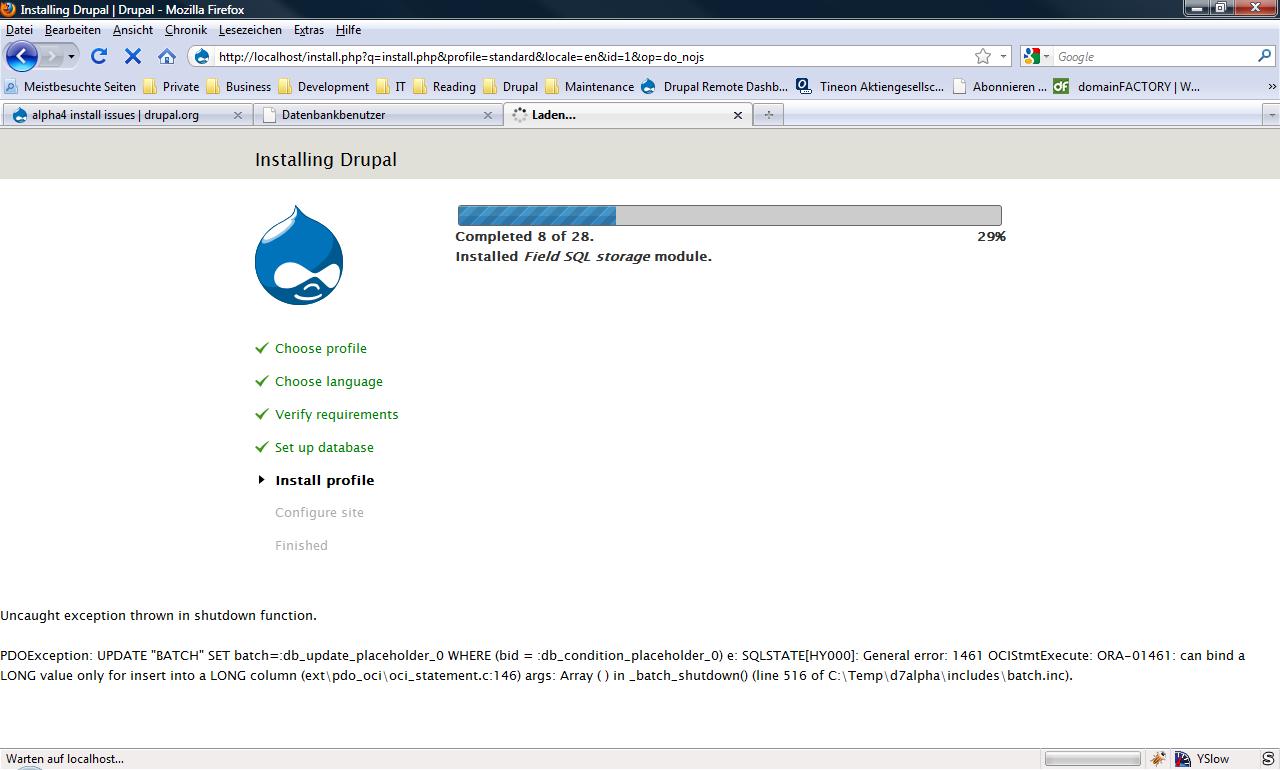Viewport: 1280px width, 770px height.
Task: Close the Datenbankbenutzer tab
Action: (x=488, y=115)
